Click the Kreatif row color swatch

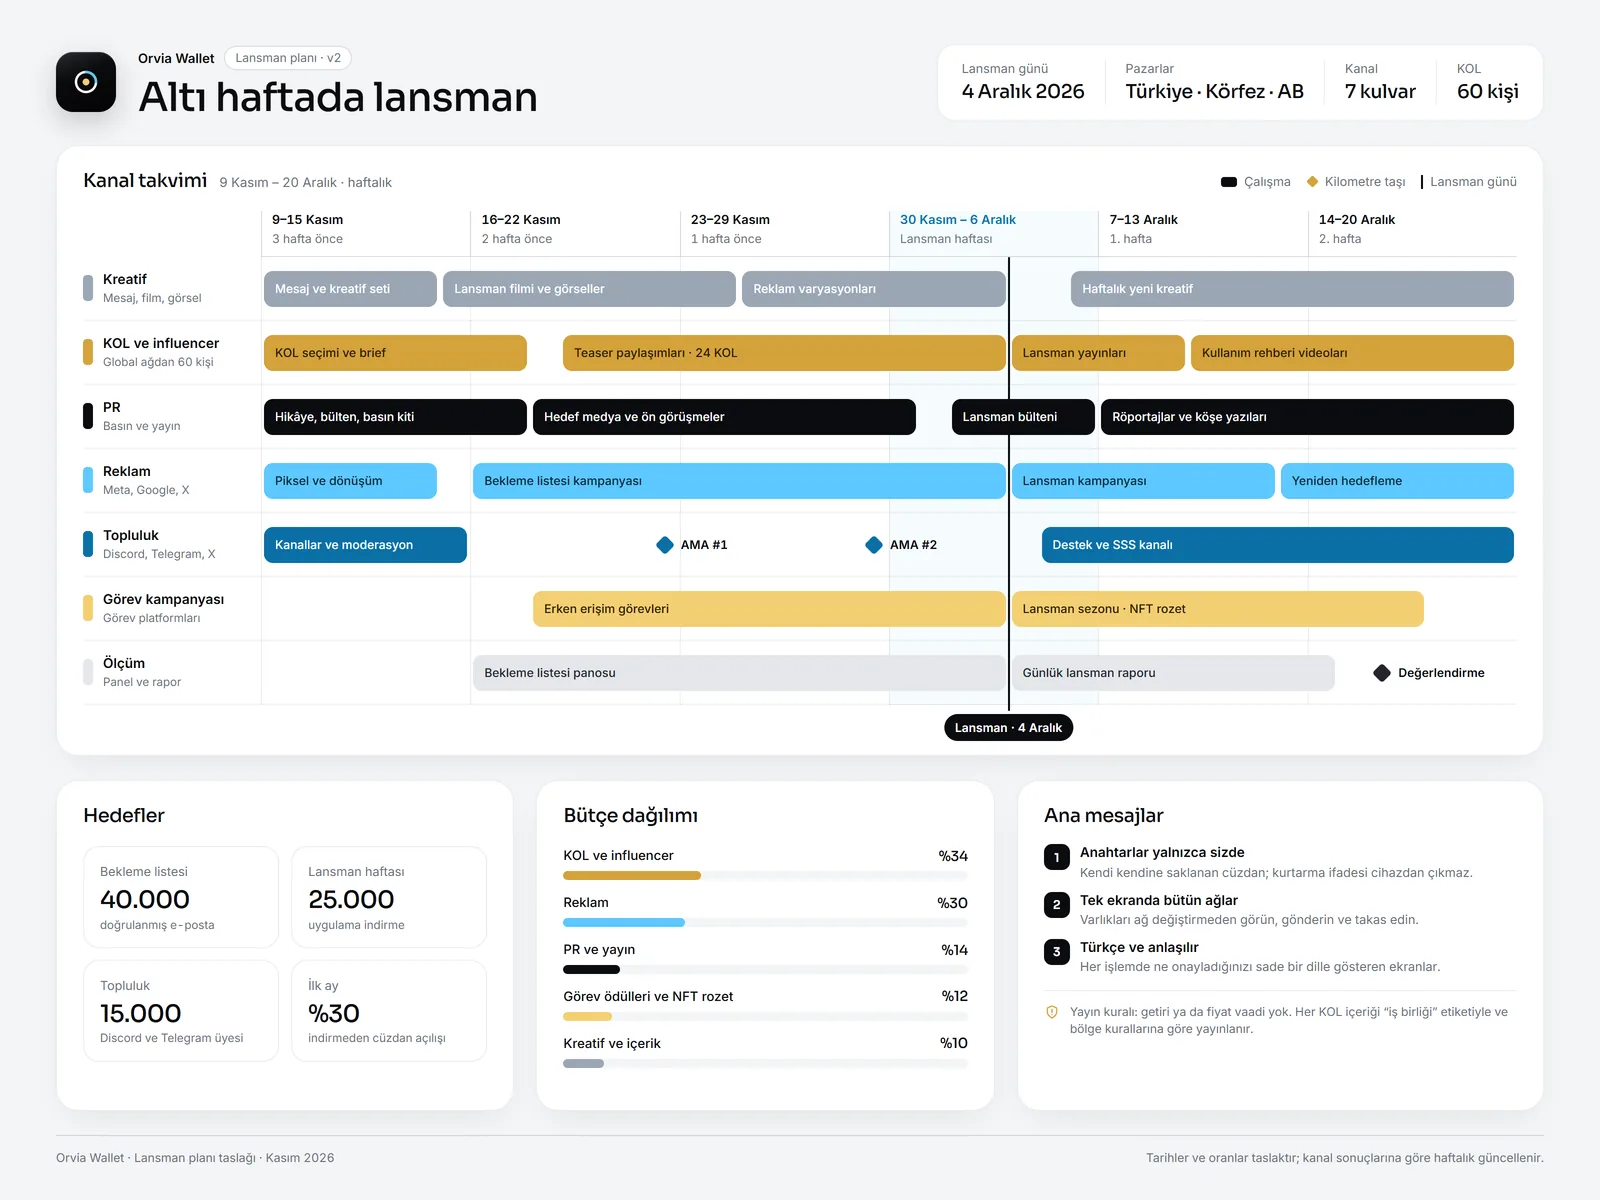88,288
